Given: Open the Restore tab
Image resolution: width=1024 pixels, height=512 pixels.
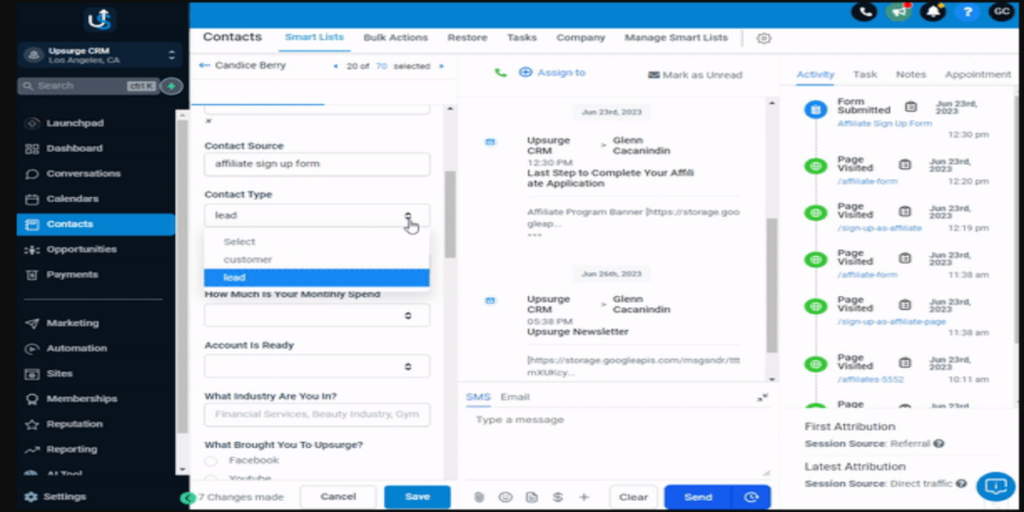Looking at the screenshot, I should 467,38.
